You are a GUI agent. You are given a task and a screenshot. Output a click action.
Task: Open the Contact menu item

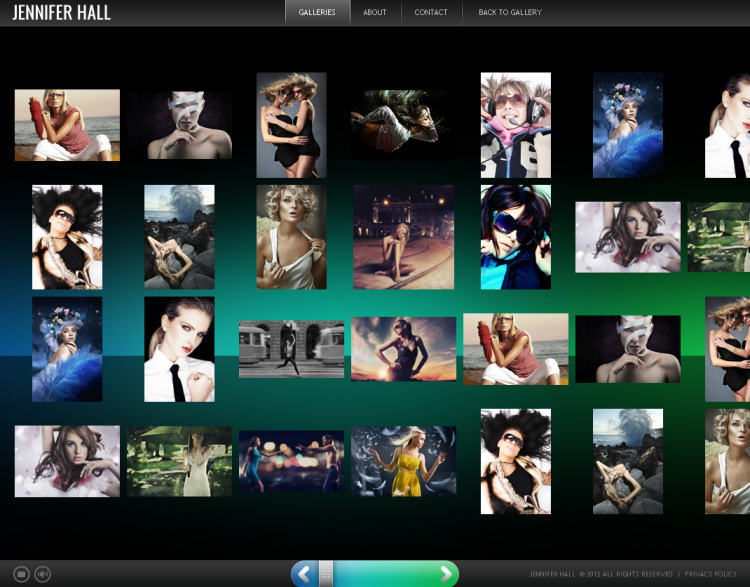click(x=431, y=12)
